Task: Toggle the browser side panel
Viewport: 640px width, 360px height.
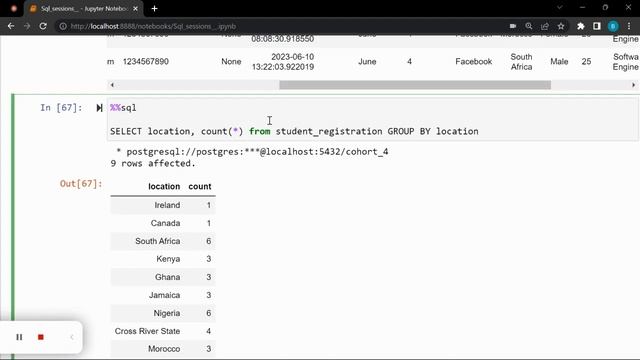Action: (x=597, y=26)
